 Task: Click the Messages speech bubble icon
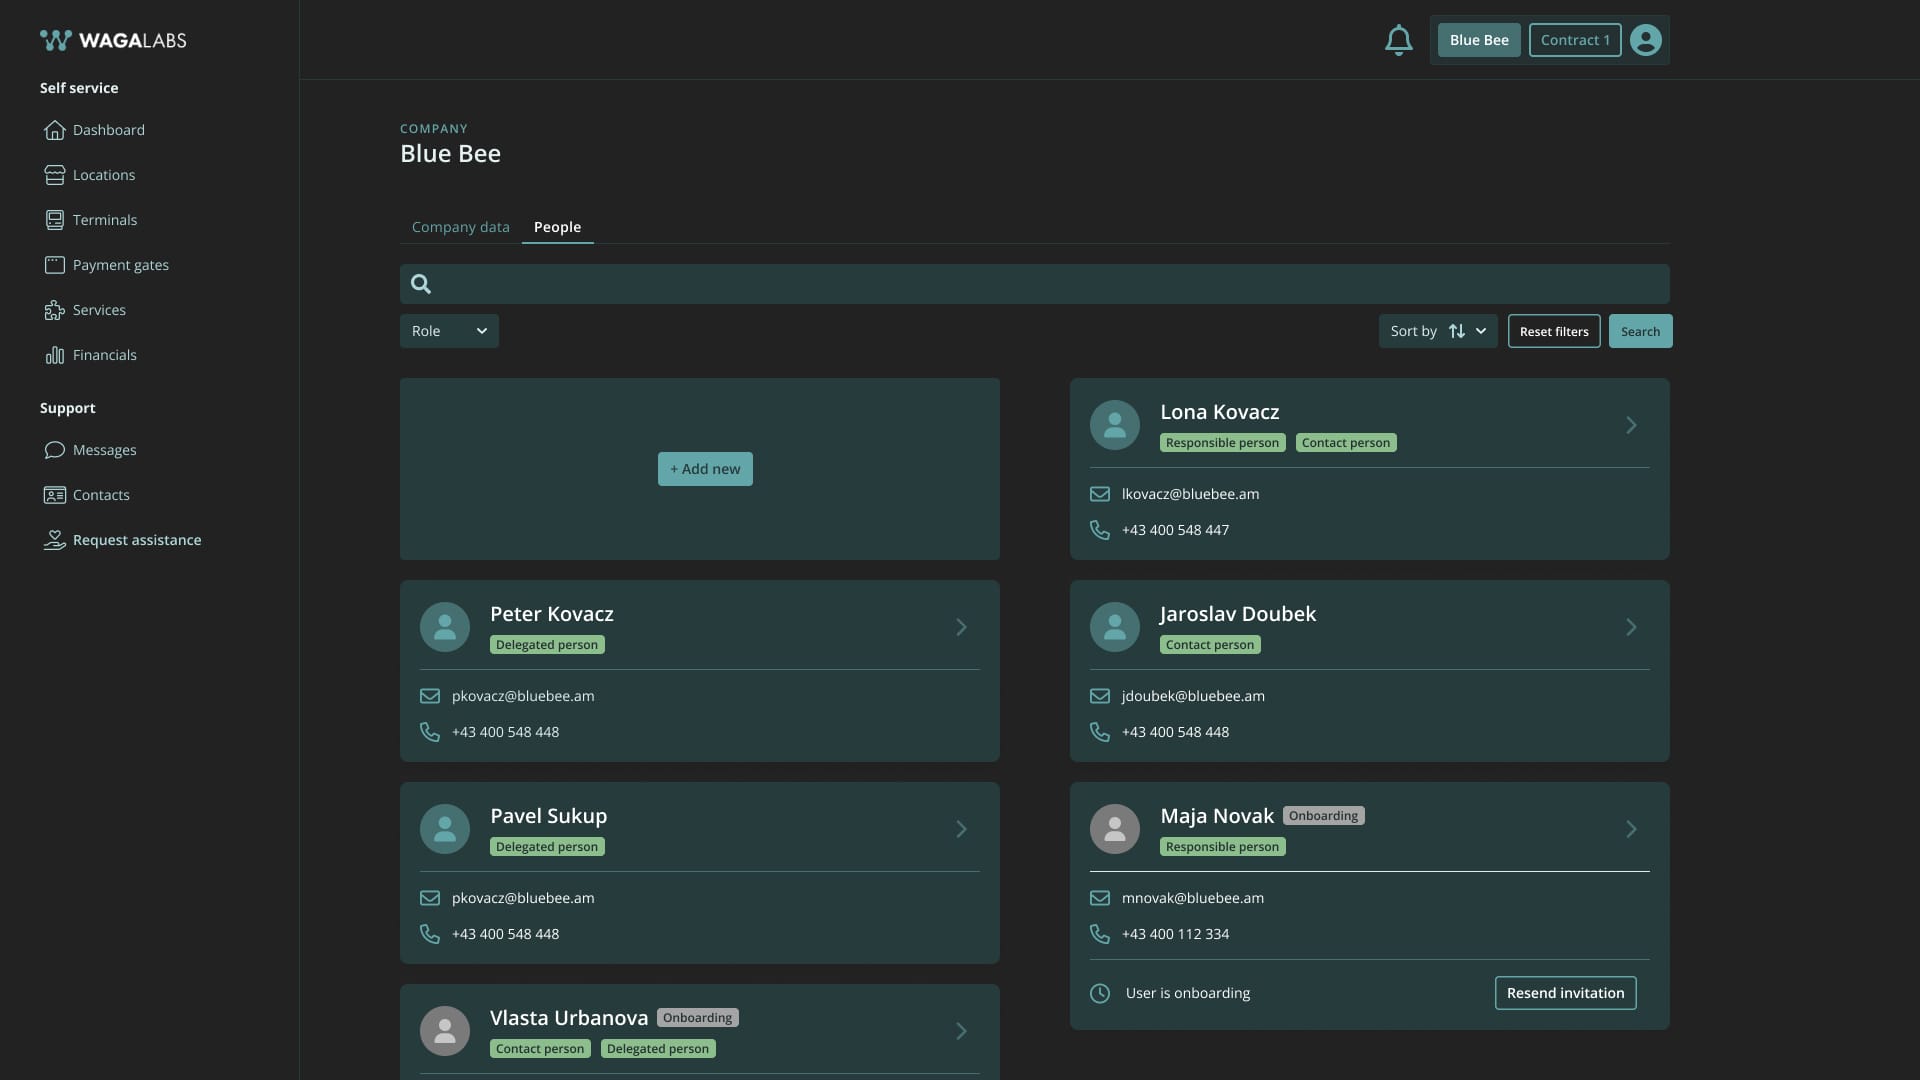pos(54,450)
